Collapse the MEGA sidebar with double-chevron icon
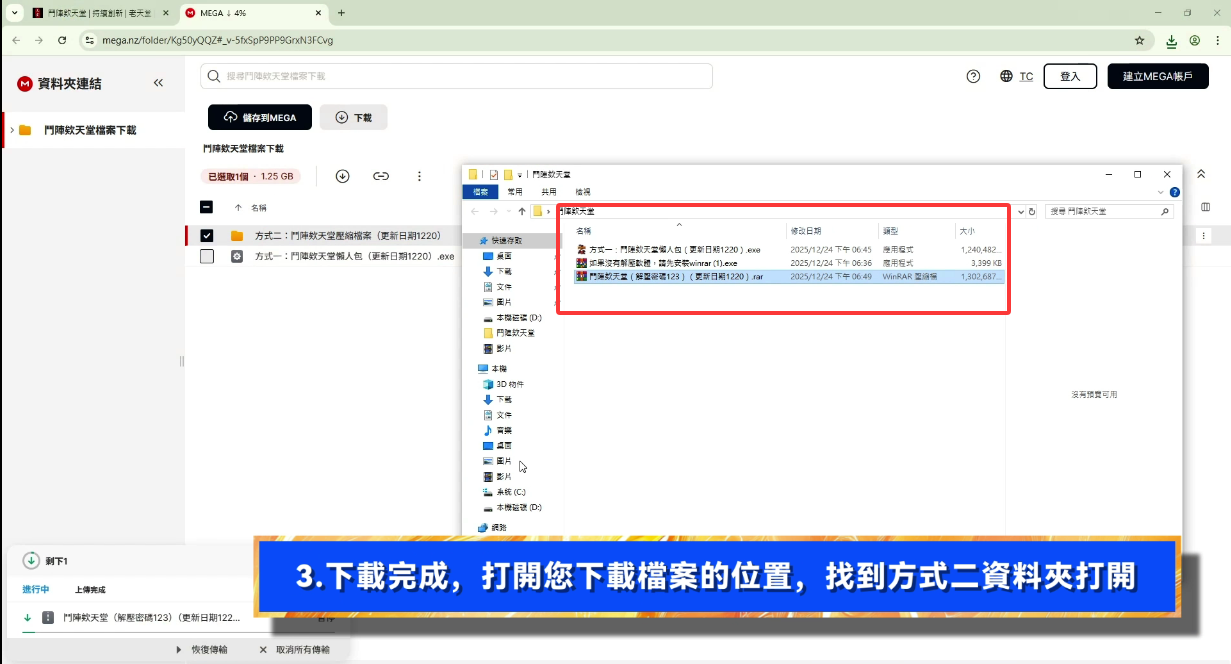This screenshot has width=1231, height=664. tap(158, 83)
